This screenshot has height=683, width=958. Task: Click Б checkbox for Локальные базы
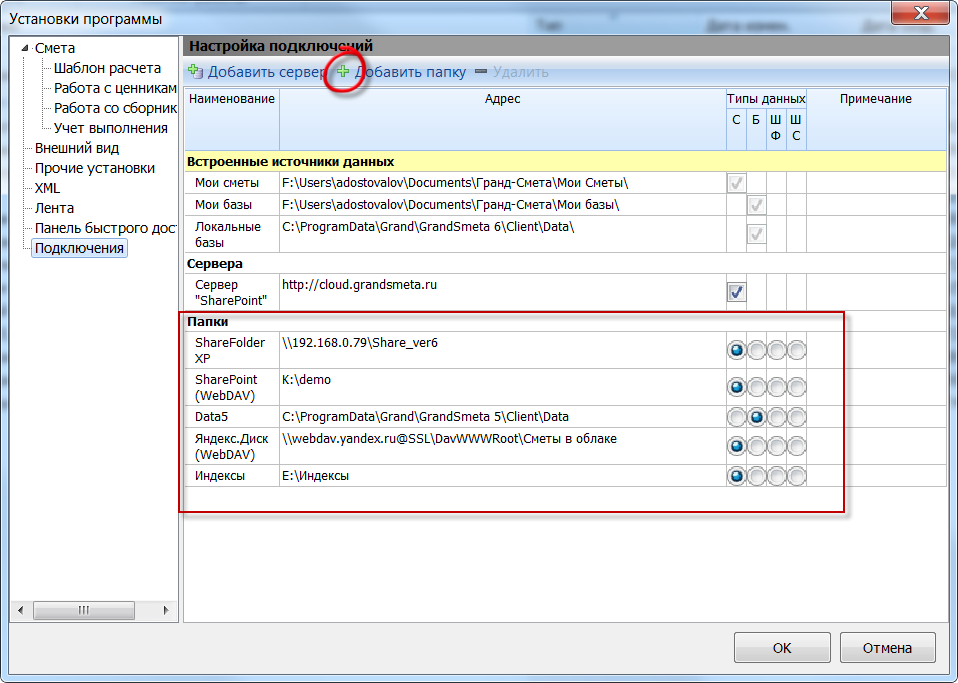coord(756,234)
